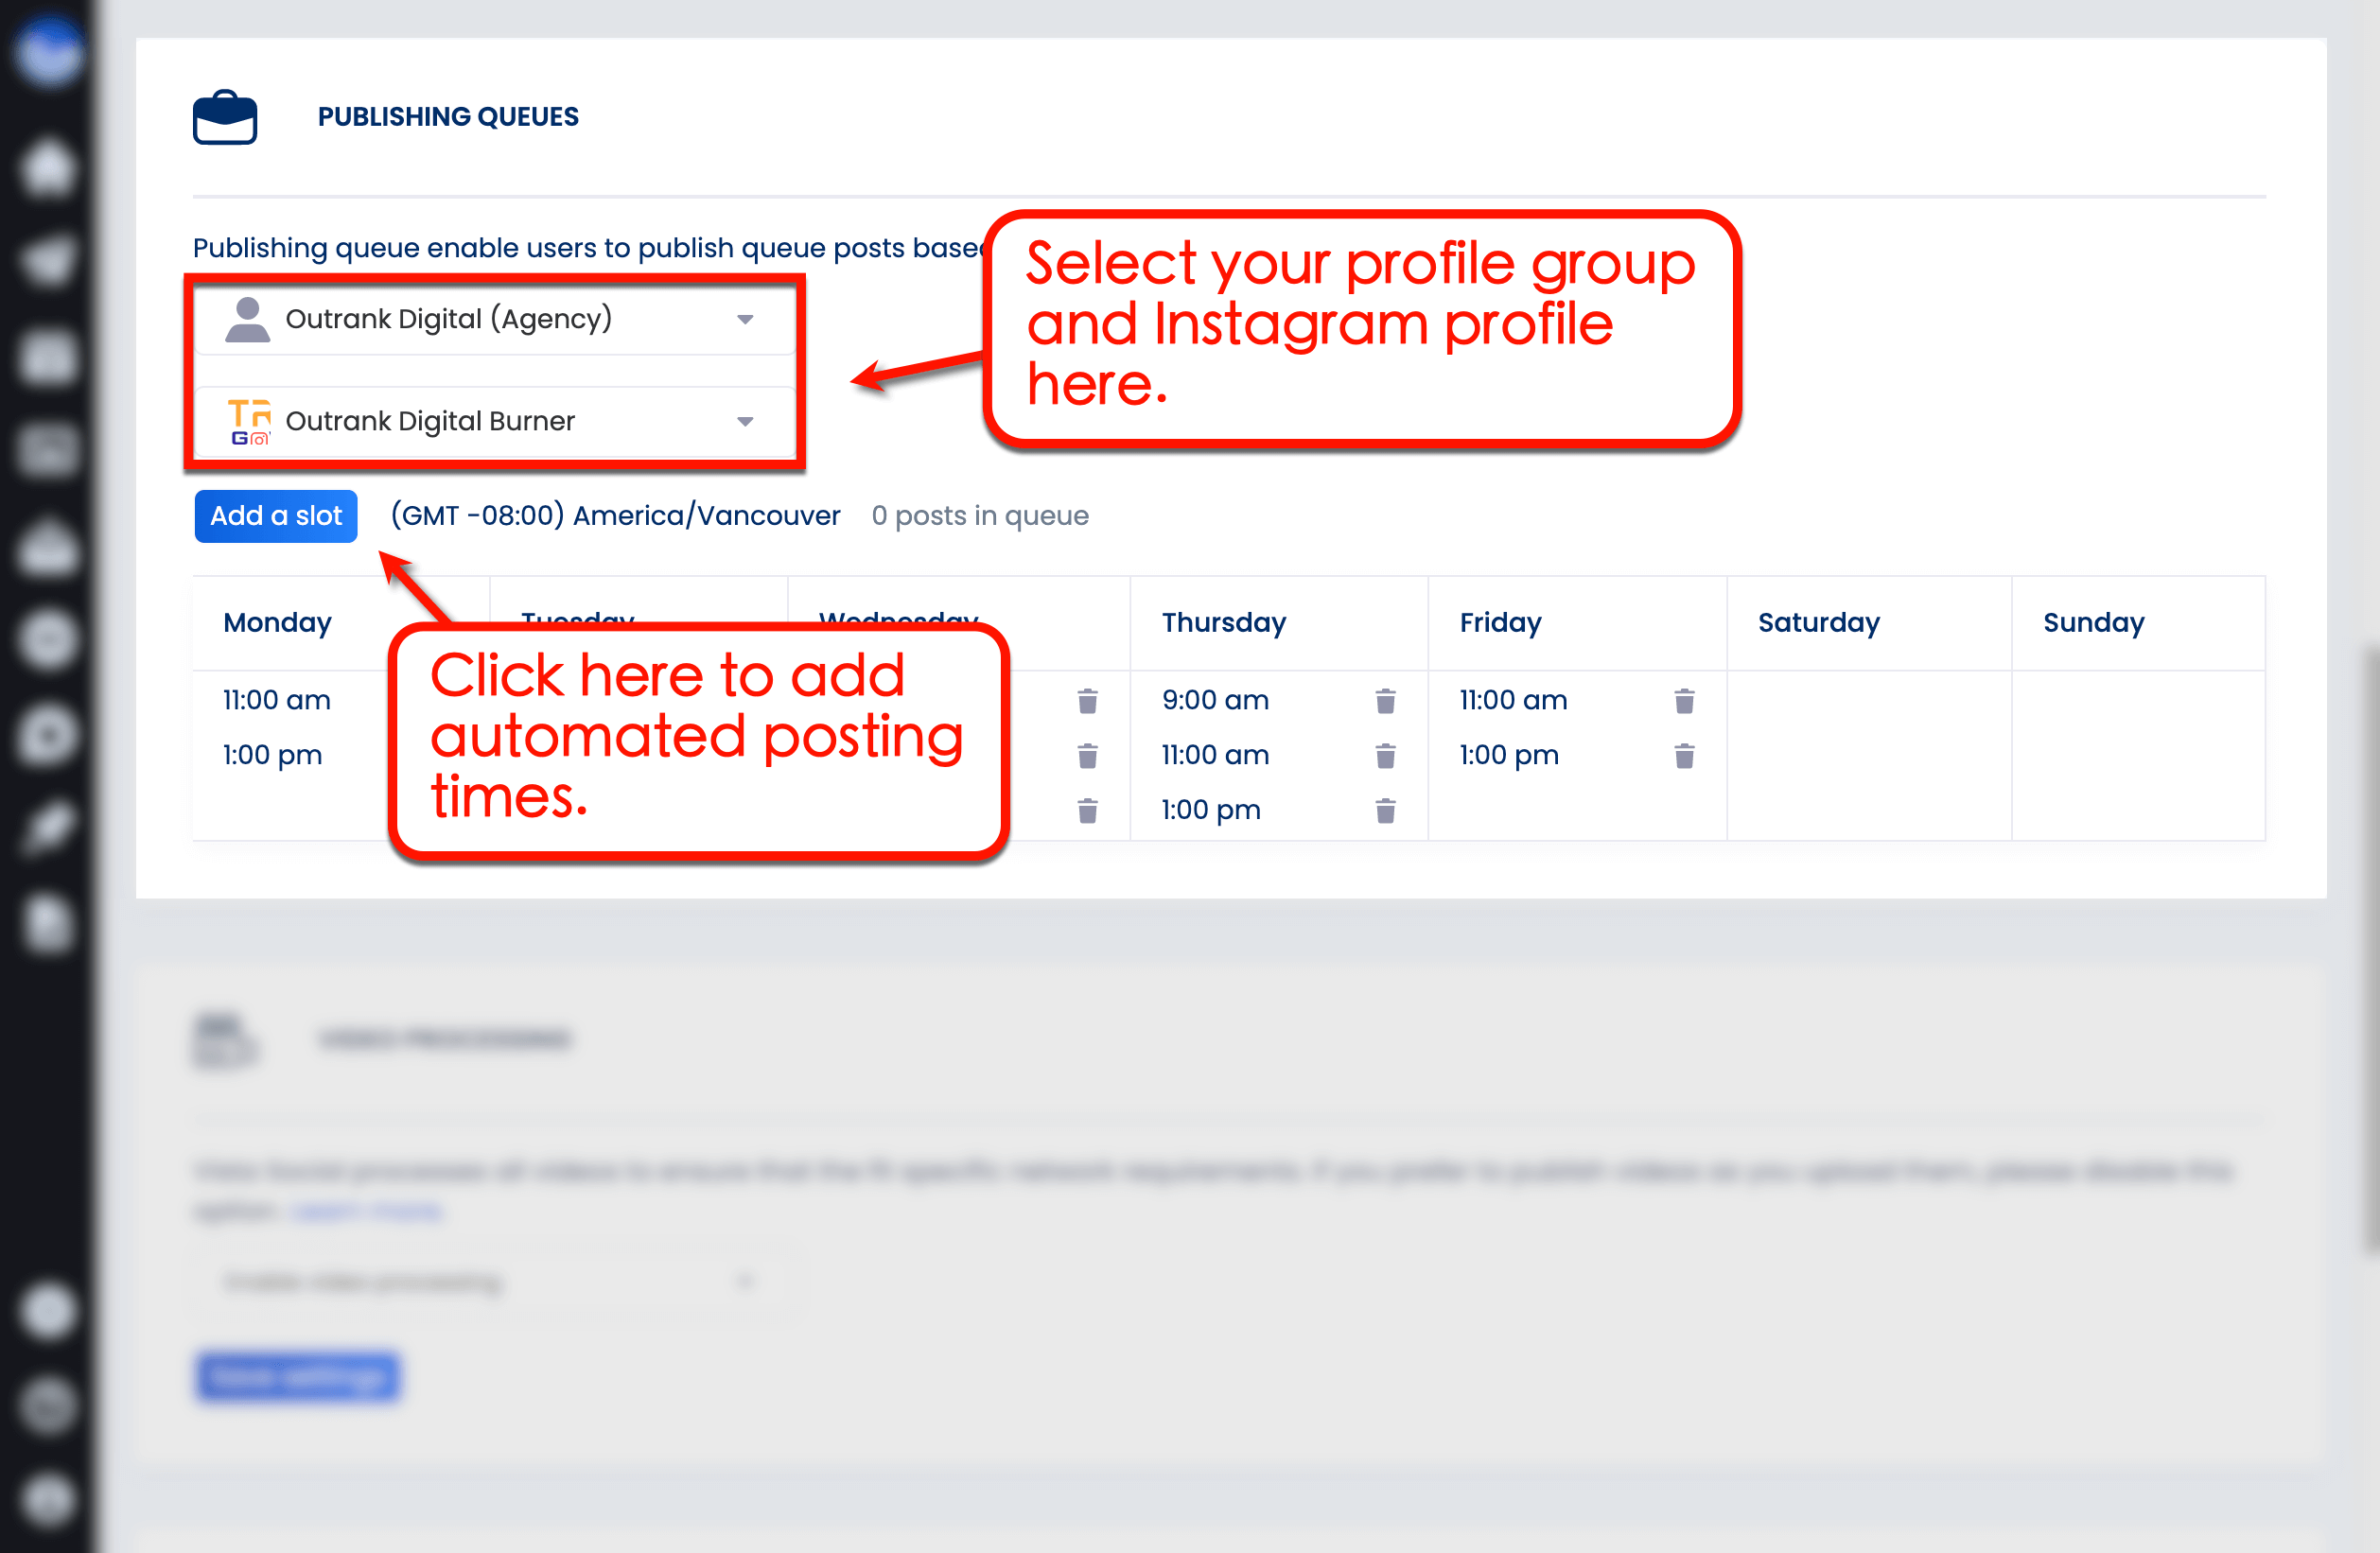Delete Friday's 11:00 am posting slot
The height and width of the screenshot is (1553, 2380).
coord(1684,701)
